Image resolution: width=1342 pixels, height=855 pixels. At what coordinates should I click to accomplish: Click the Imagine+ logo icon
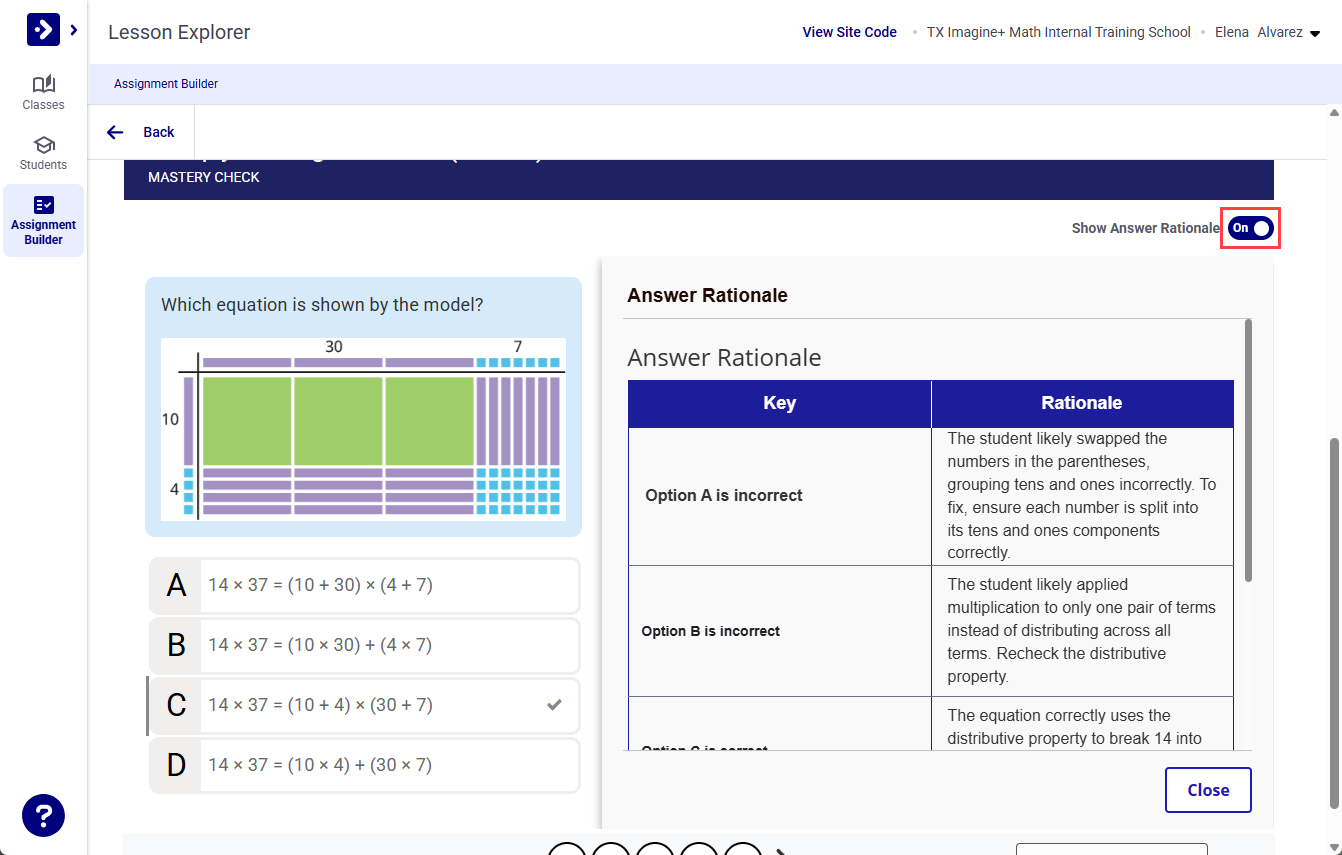pyautogui.click(x=40, y=29)
